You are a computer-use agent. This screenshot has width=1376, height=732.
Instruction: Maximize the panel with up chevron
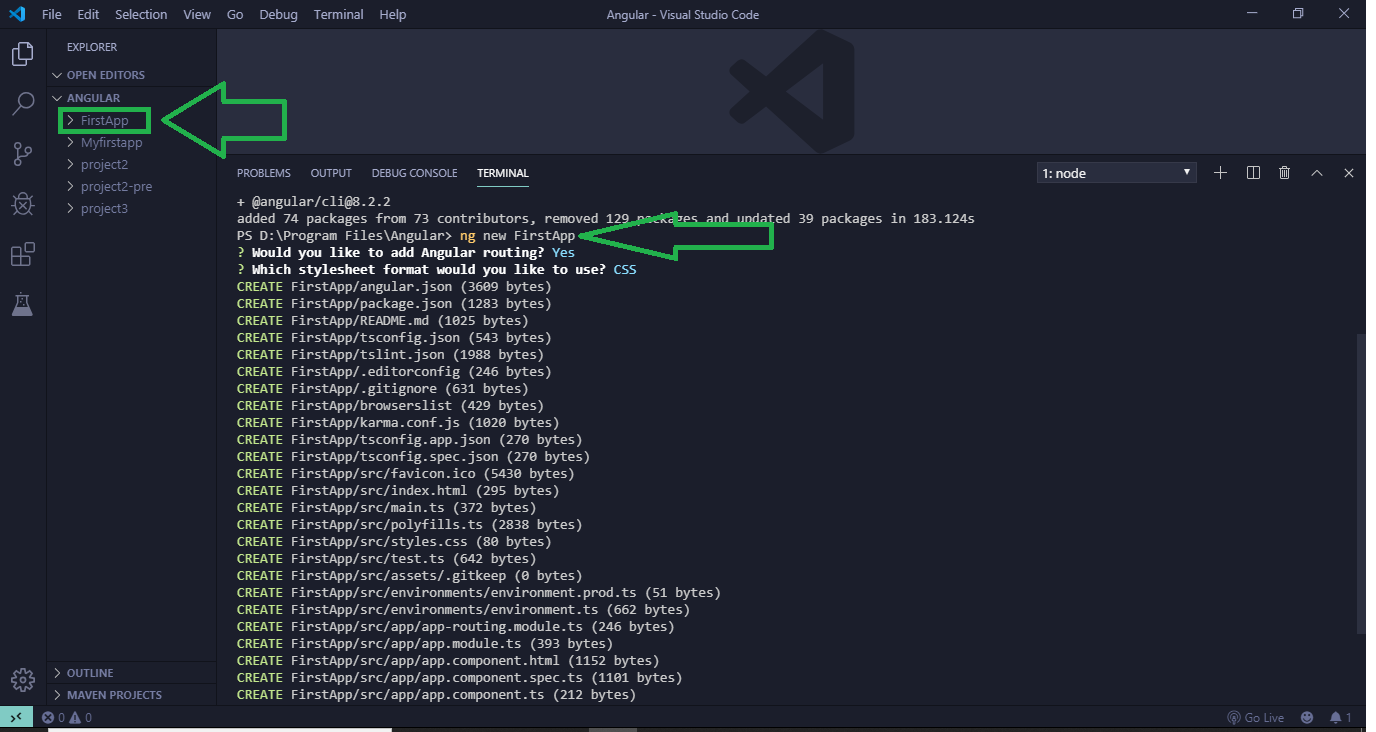[1317, 173]
